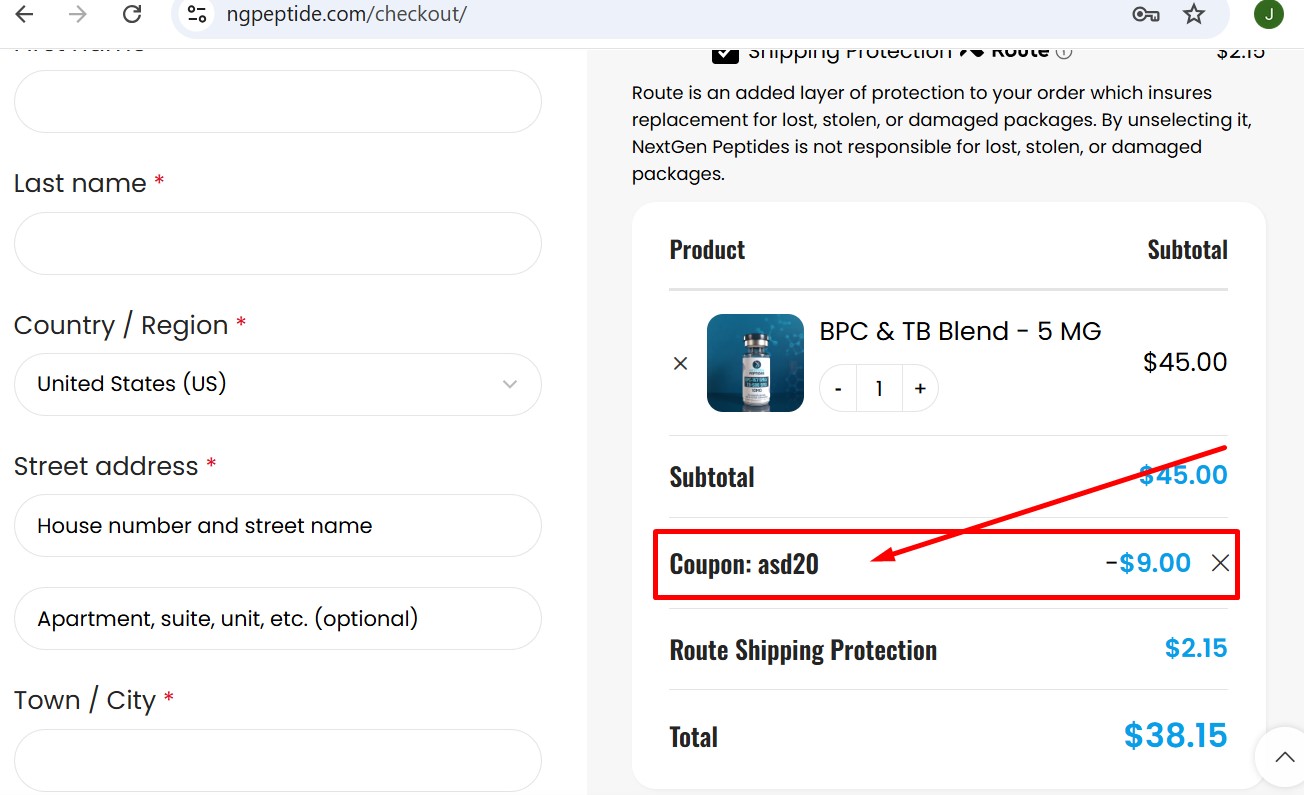Open the site information icon in address bar
1304x795 pixels.
coord(196,15)
